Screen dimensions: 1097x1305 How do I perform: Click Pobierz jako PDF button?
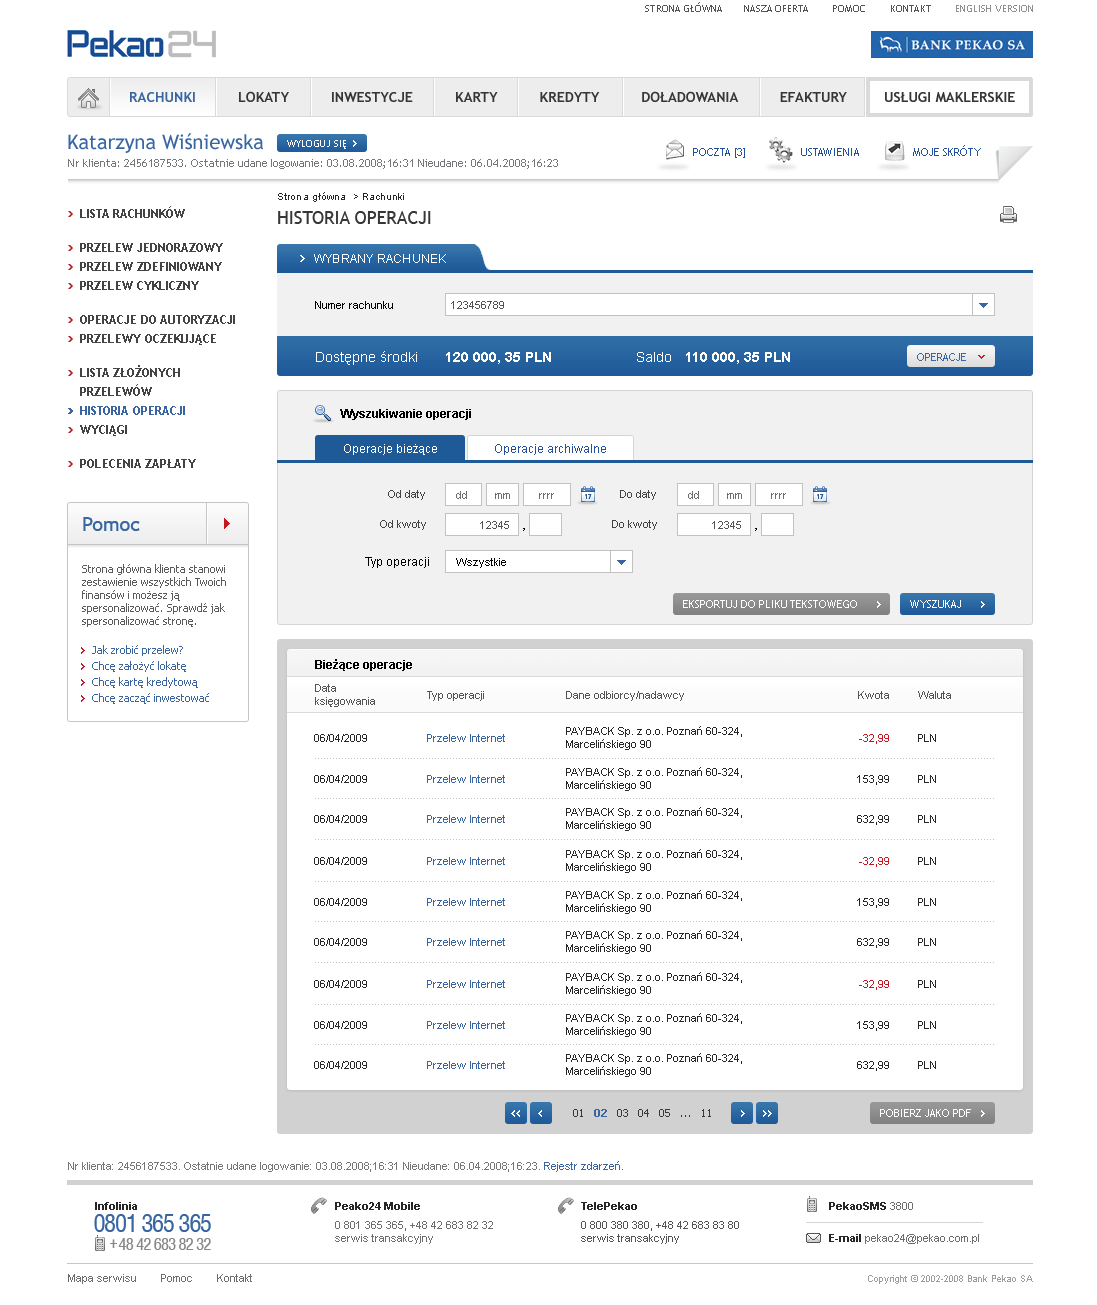(931, 1113)
